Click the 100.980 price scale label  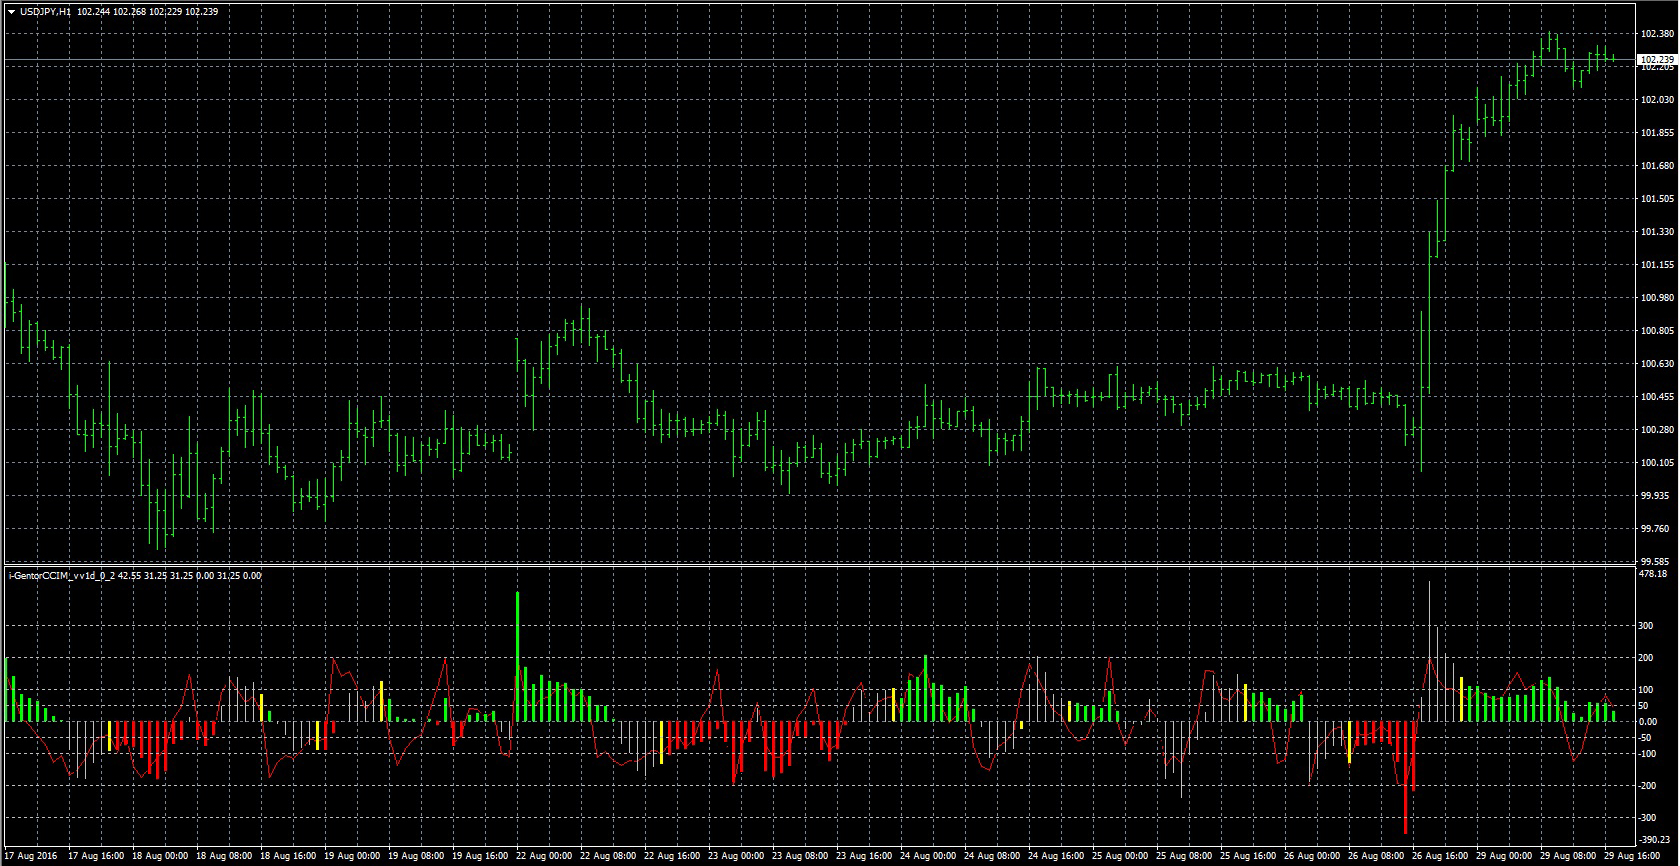(x=1657, y=298)
